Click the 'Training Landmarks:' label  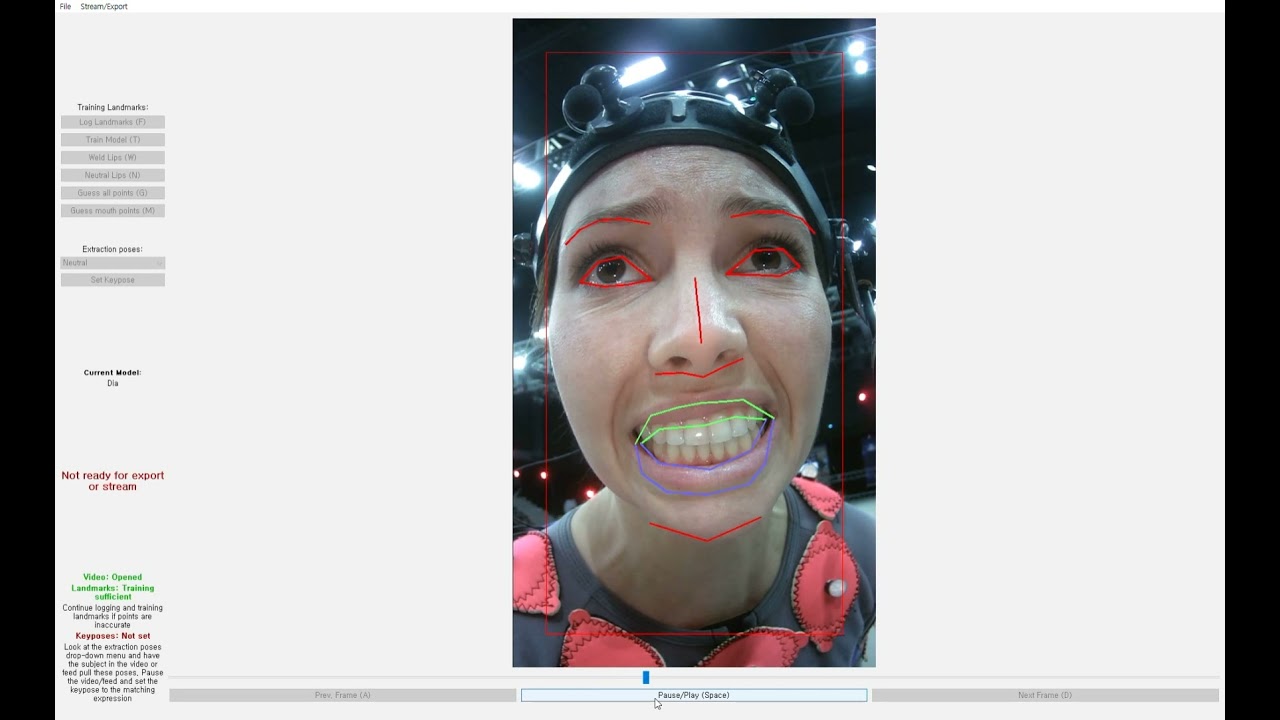coord(113,107)
